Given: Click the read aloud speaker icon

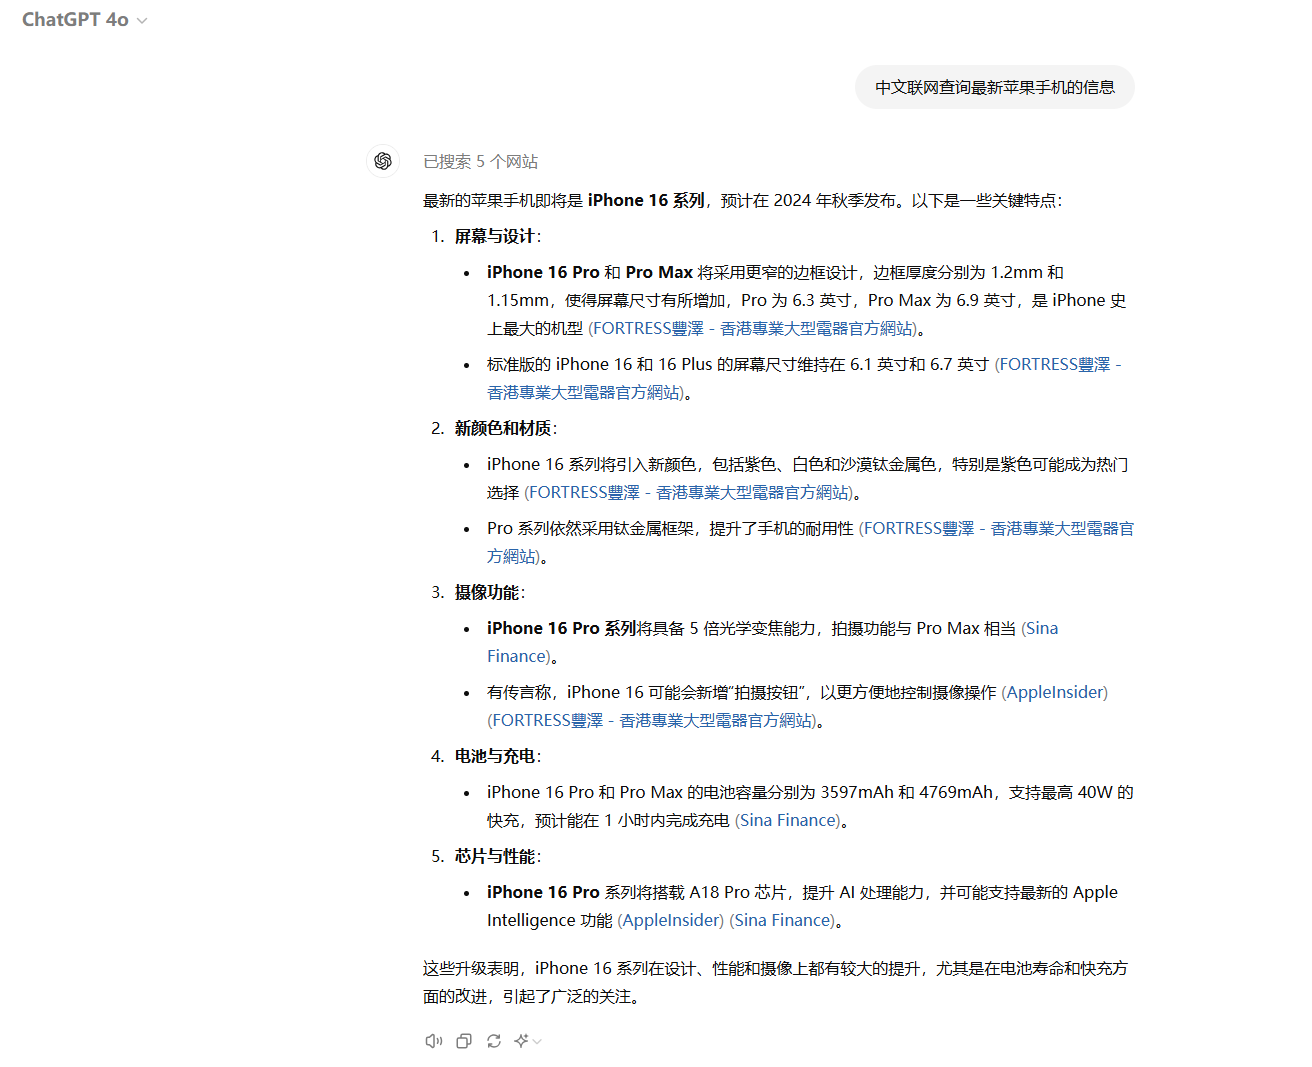Looking at the screenshot, I should pyautogui.click(x=433, y=1040).
